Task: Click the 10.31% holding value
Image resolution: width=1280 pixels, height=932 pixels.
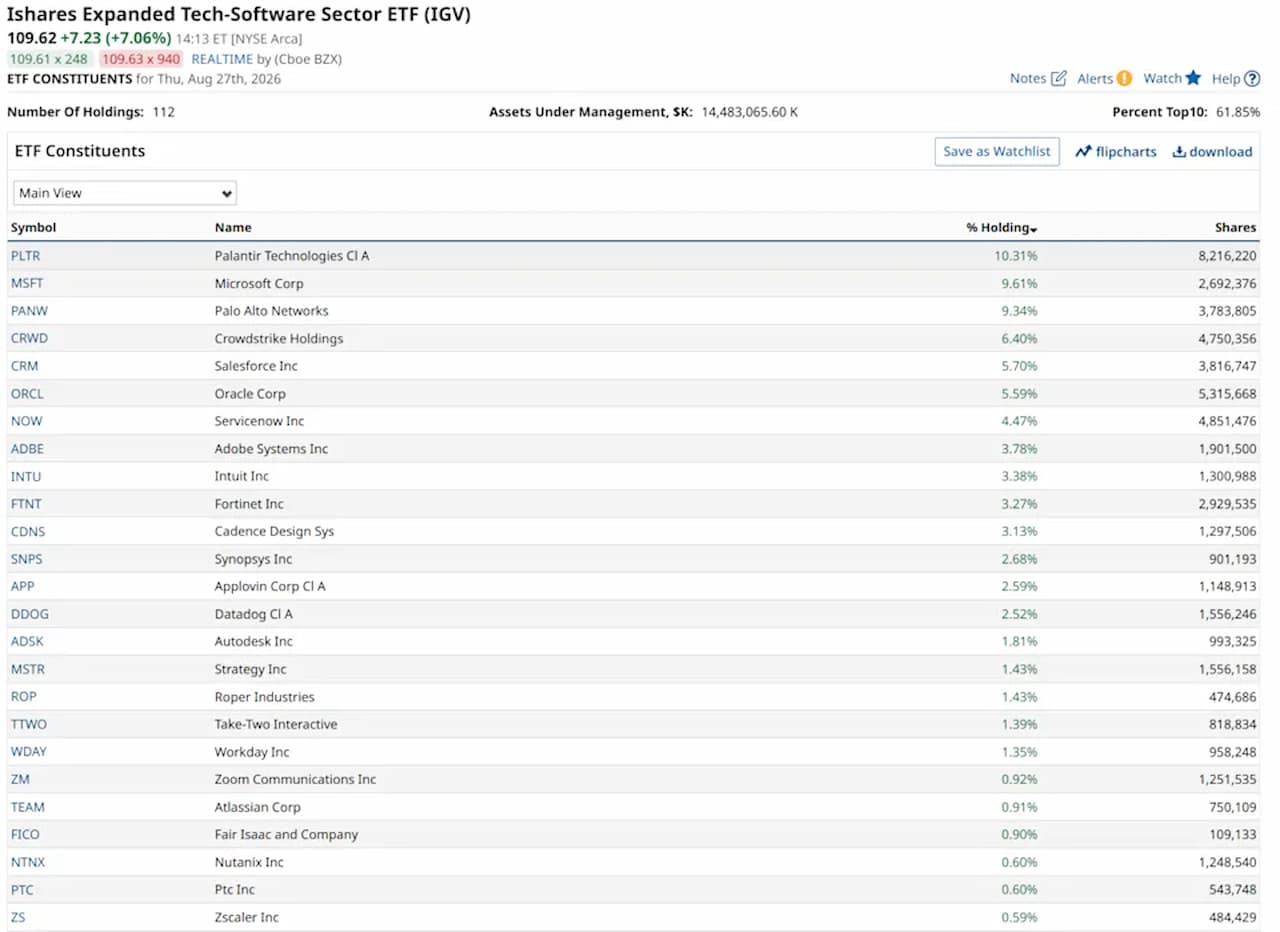Action: pyautogui.click(x=1016, y=256)
